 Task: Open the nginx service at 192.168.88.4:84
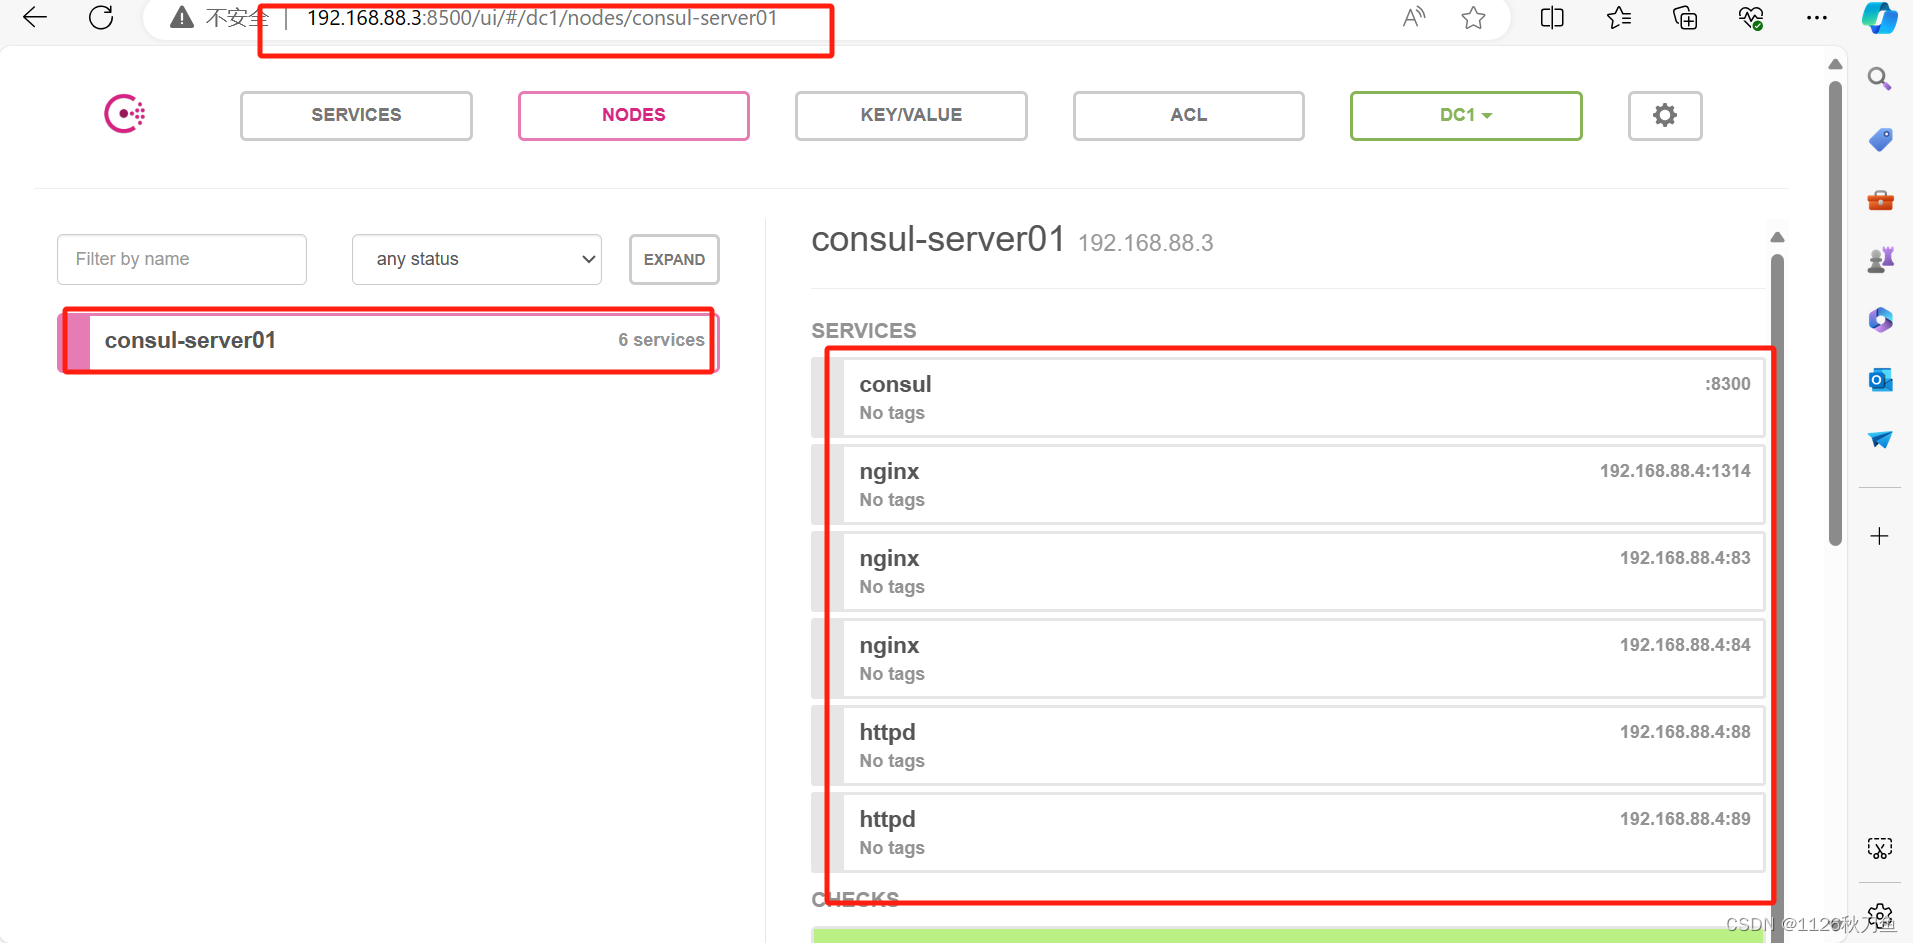point(1288,658)
